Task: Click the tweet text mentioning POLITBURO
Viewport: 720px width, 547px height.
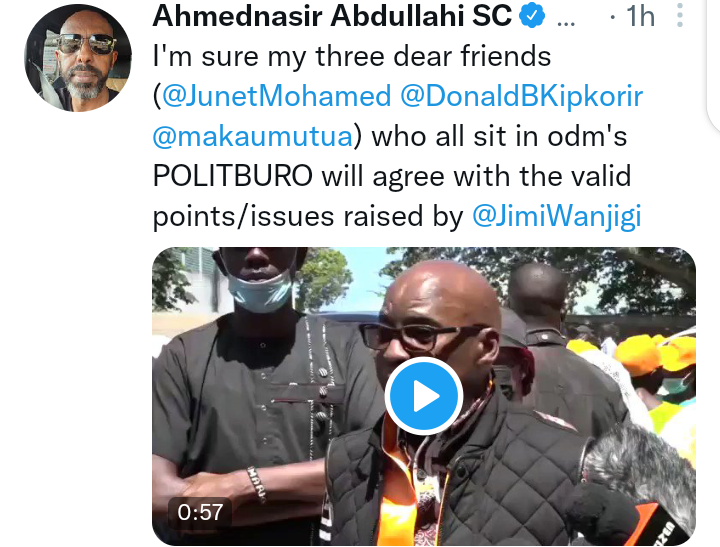Action: click(x=392, y=176)
